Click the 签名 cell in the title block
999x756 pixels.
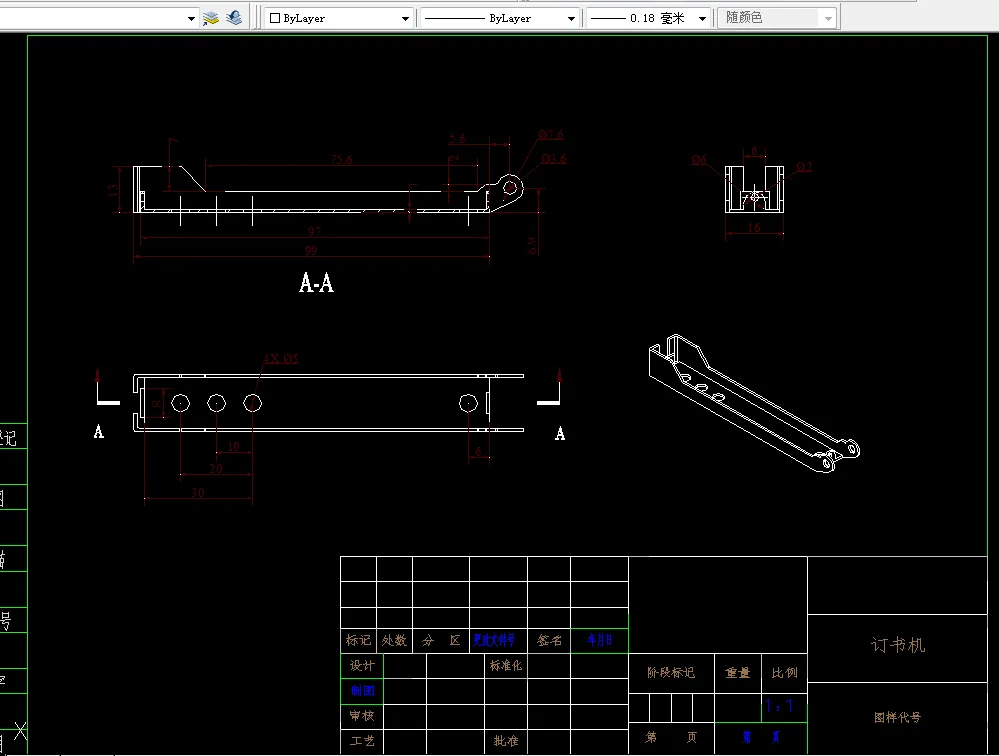point(549,640)
